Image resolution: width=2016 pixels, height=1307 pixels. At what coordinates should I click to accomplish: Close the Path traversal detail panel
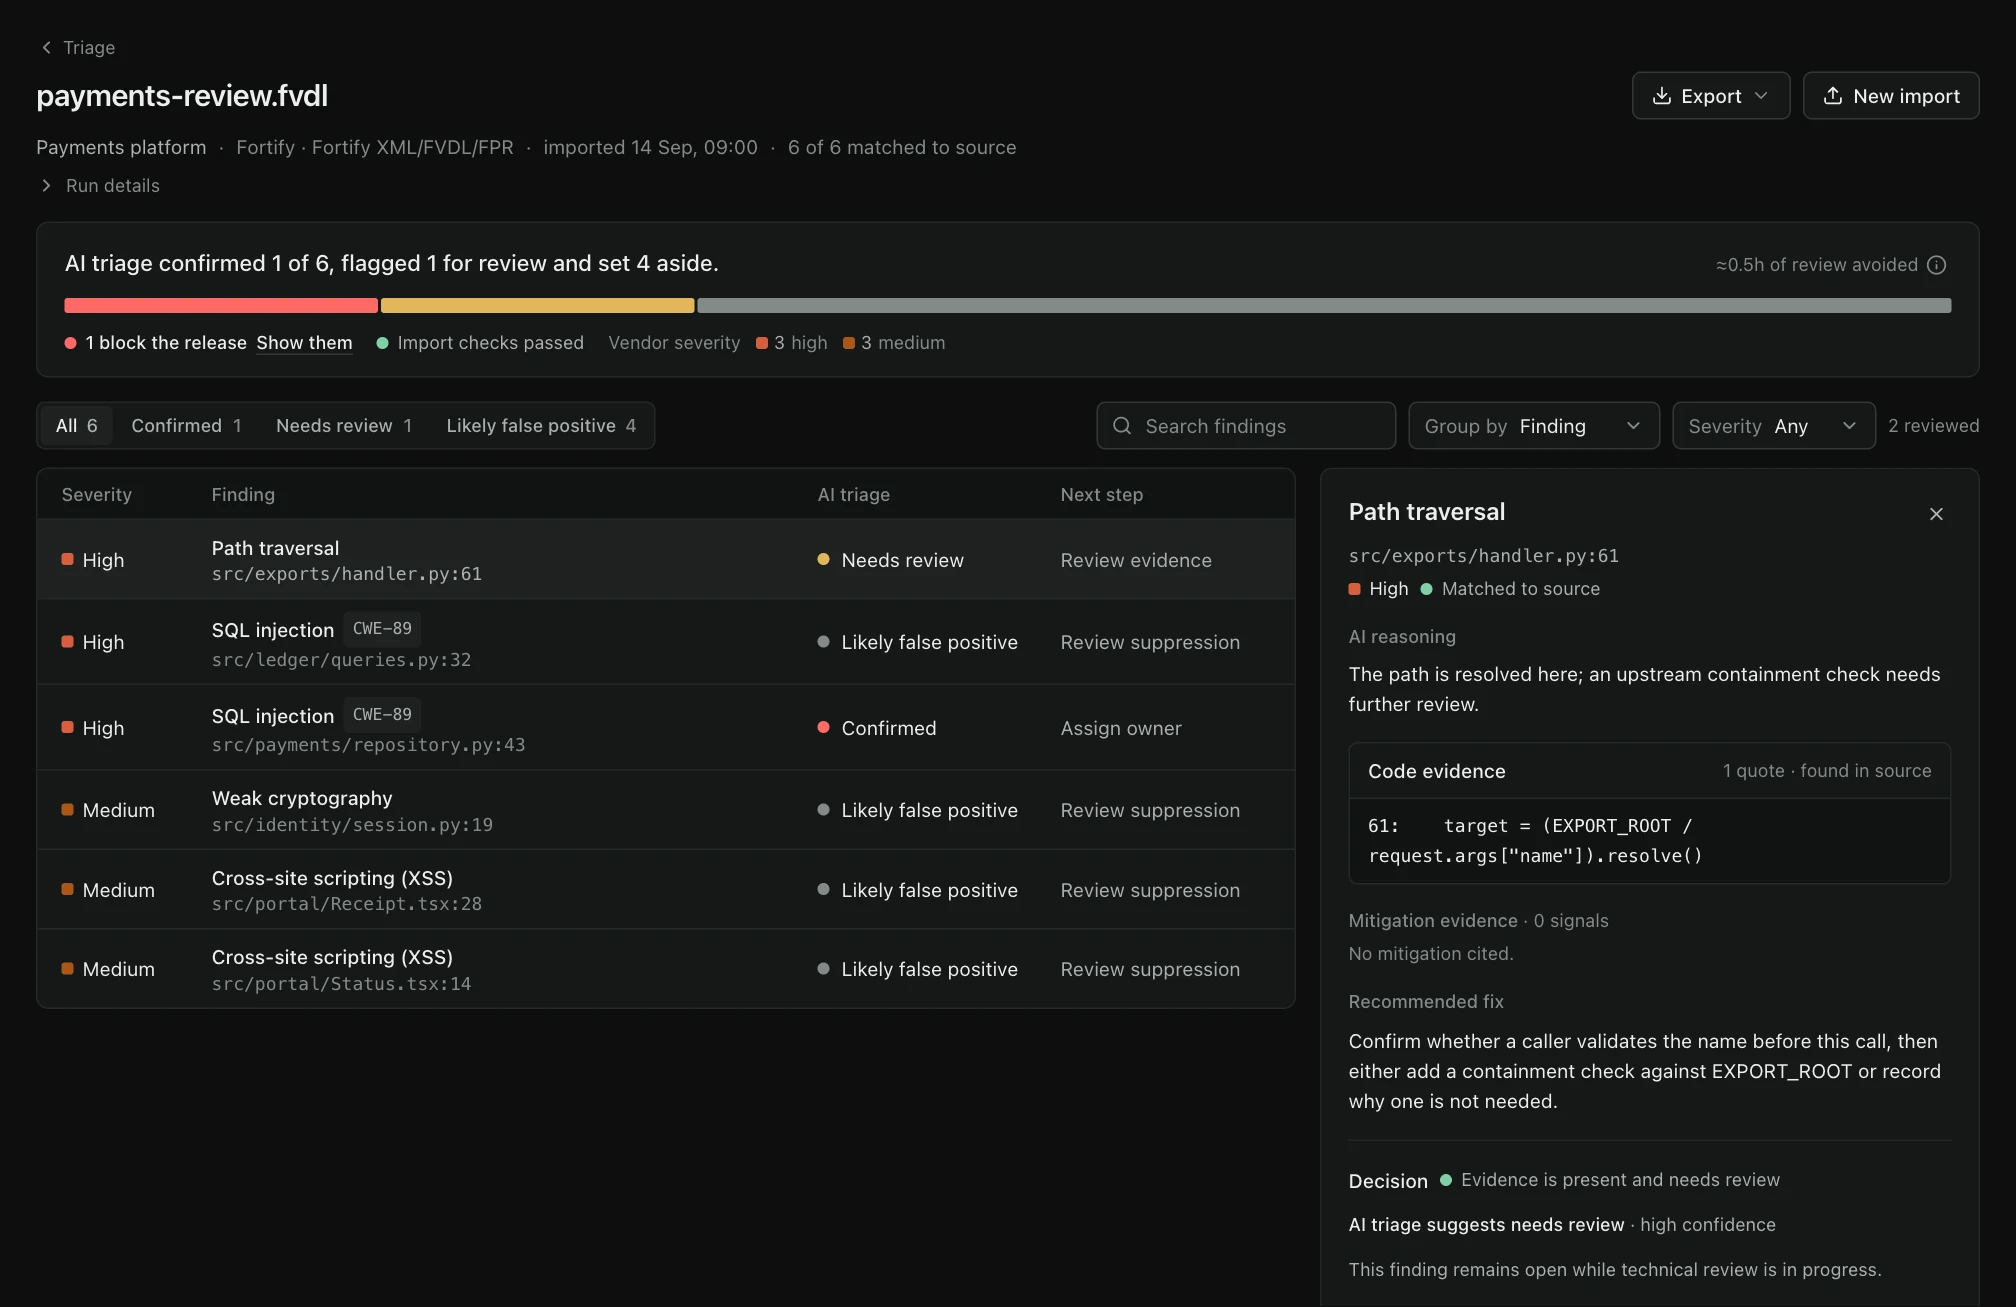(x=1936, y=514)
